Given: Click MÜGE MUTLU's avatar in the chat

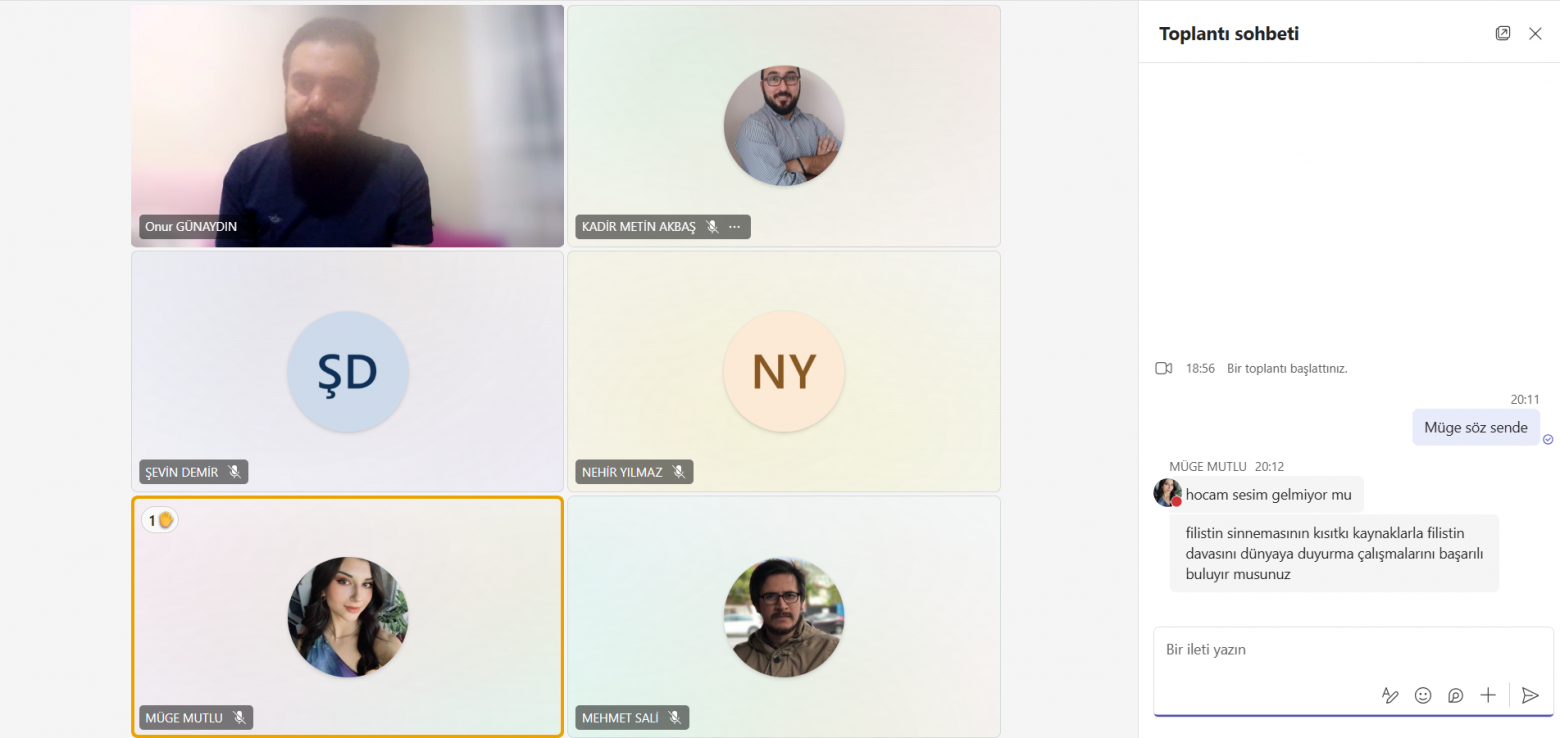Looking at the screenshot, I should [x=1167, y=492].
